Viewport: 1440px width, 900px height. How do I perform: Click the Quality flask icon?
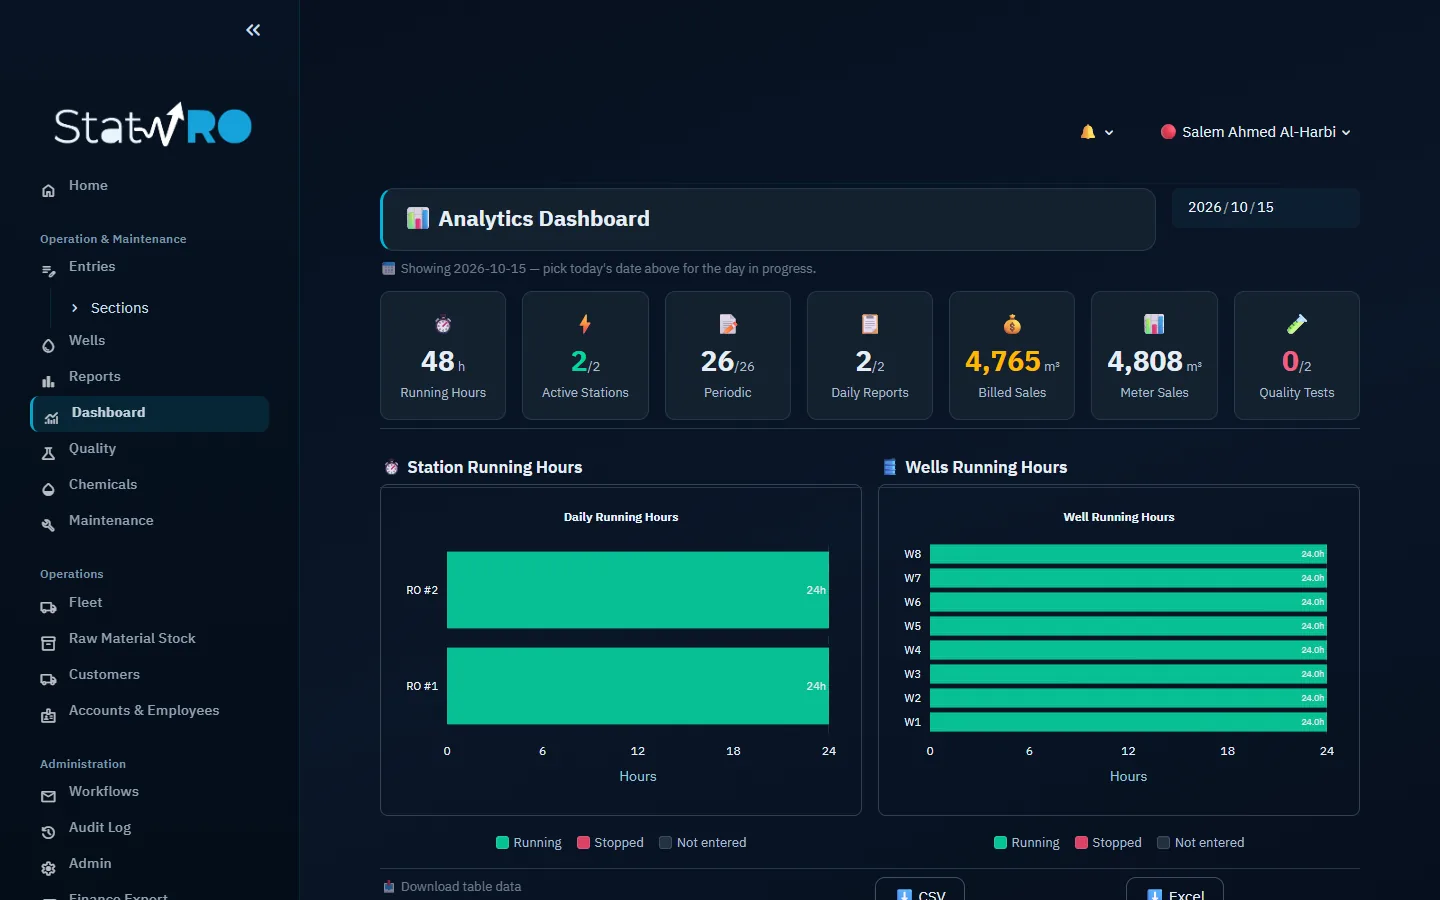[48, 453]
